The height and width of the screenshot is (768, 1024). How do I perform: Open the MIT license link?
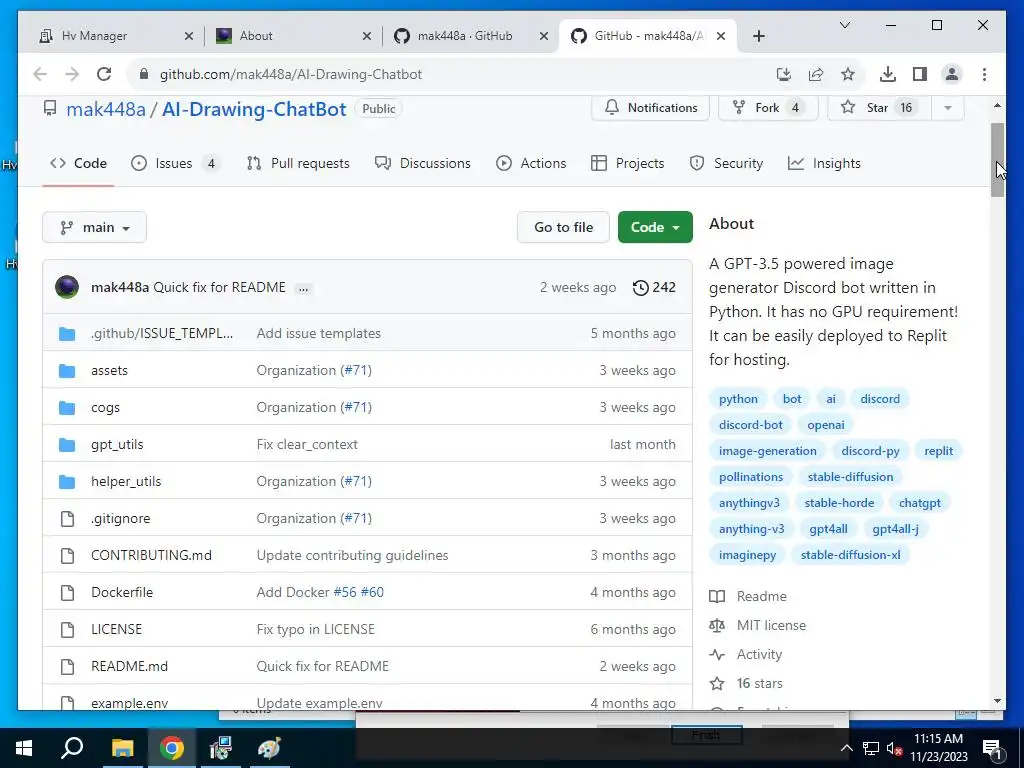pyautogui.click(x=771, y=626)
